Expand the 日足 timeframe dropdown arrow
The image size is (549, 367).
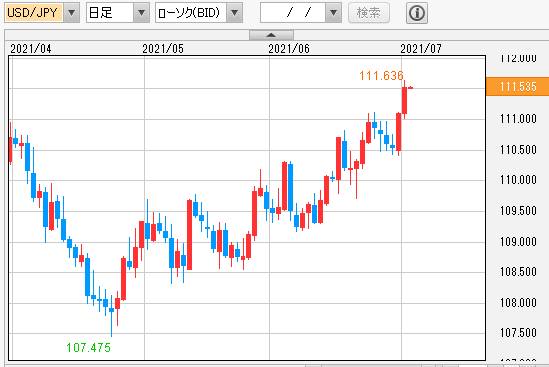point(141,13)
